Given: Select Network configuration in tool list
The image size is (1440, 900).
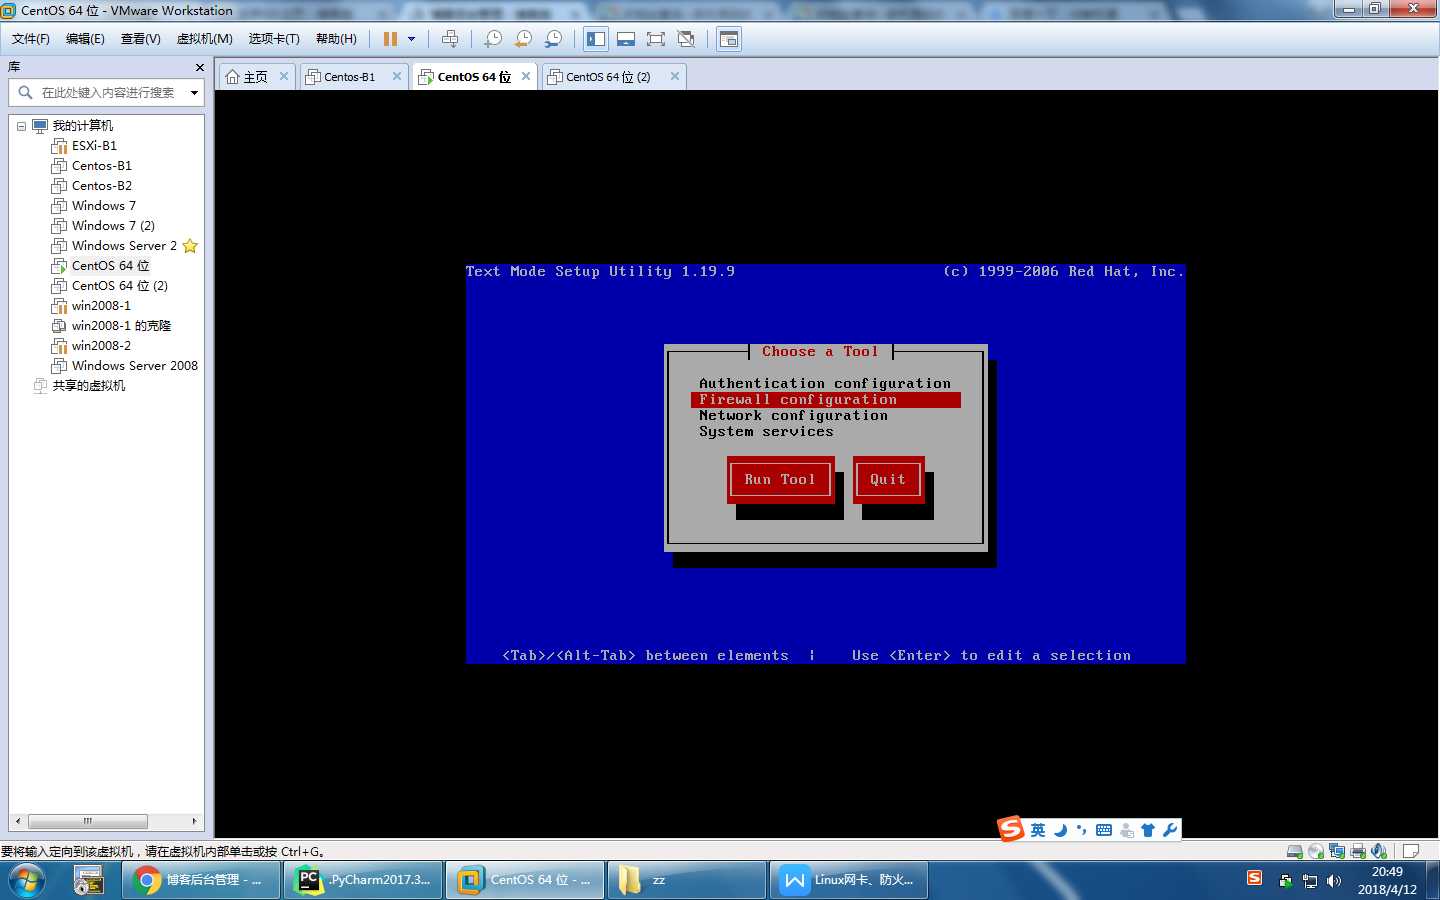Looking at the screenshot, I should click(793, 415).
